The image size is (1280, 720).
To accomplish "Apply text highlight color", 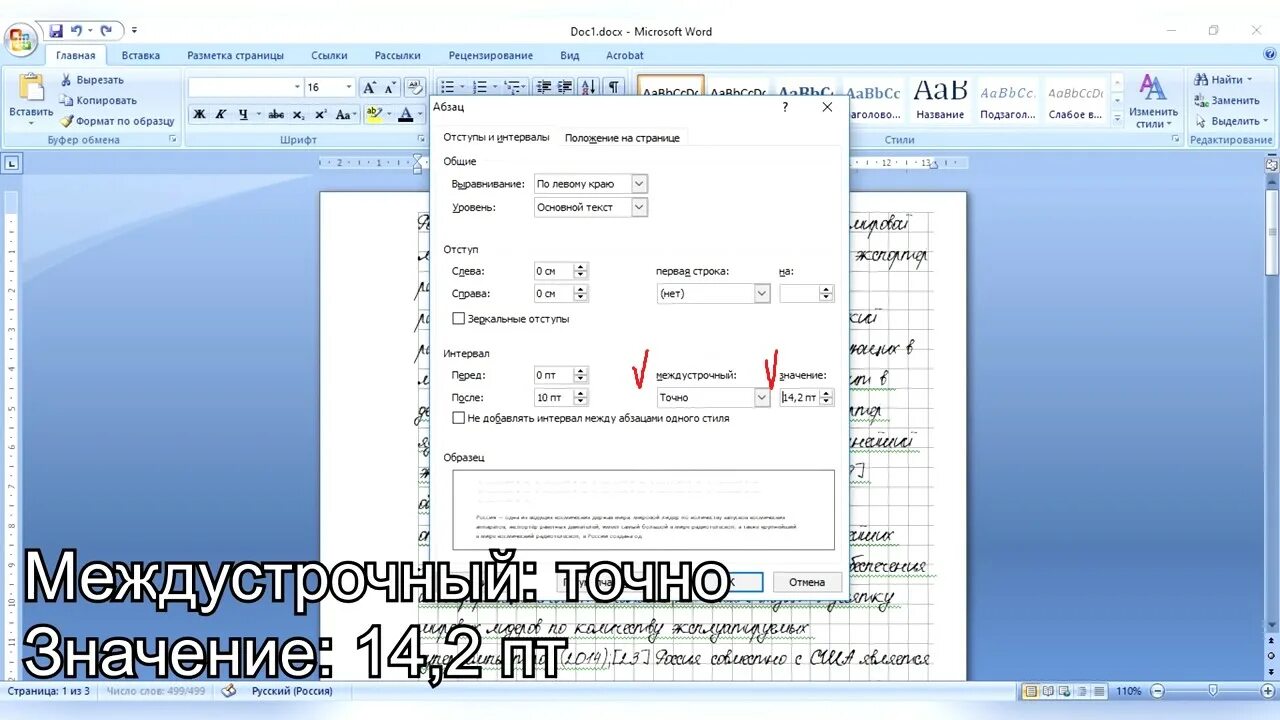I will 374,114.
